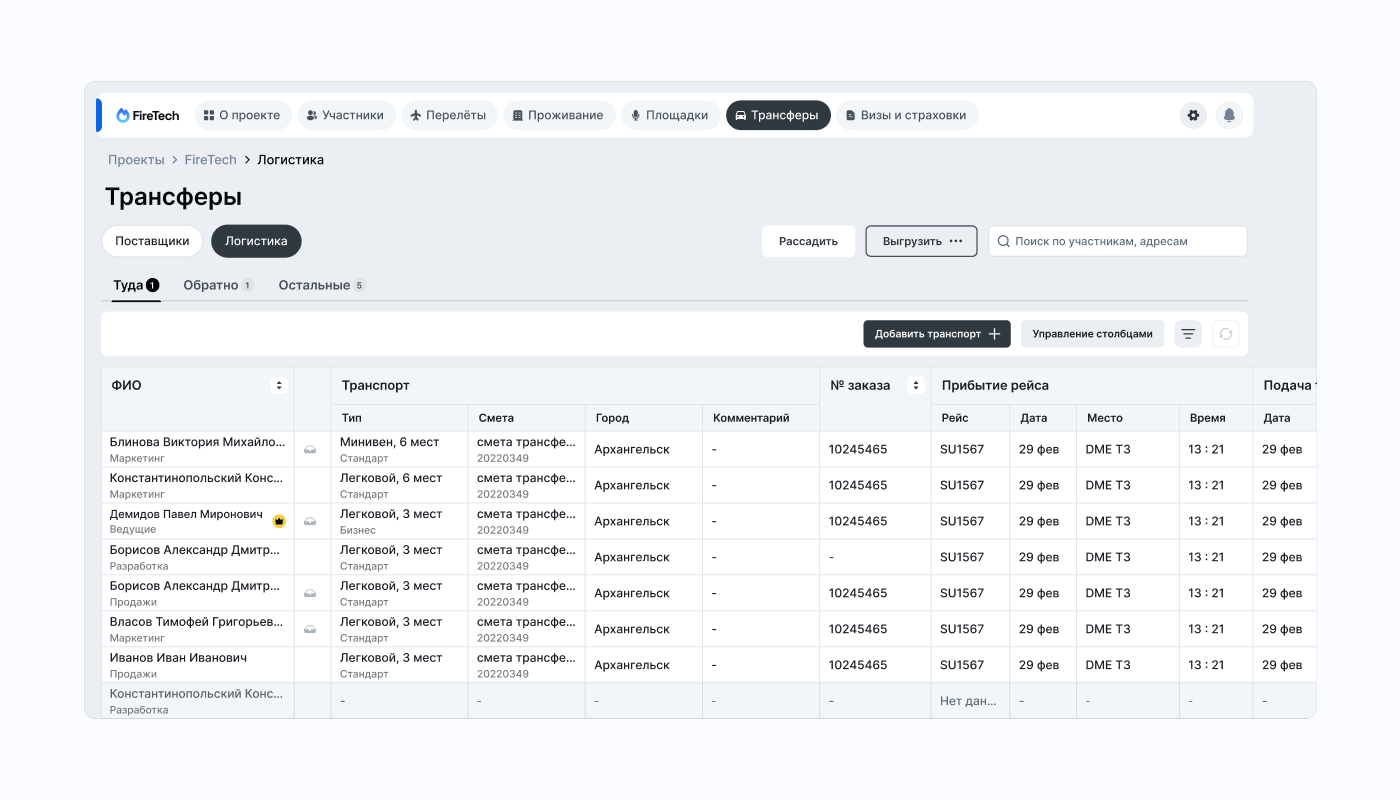The width and height of the screenshot is (1400, 800).
Task: Toggle sort order on the ФИО column
Action: coord(279,385)
